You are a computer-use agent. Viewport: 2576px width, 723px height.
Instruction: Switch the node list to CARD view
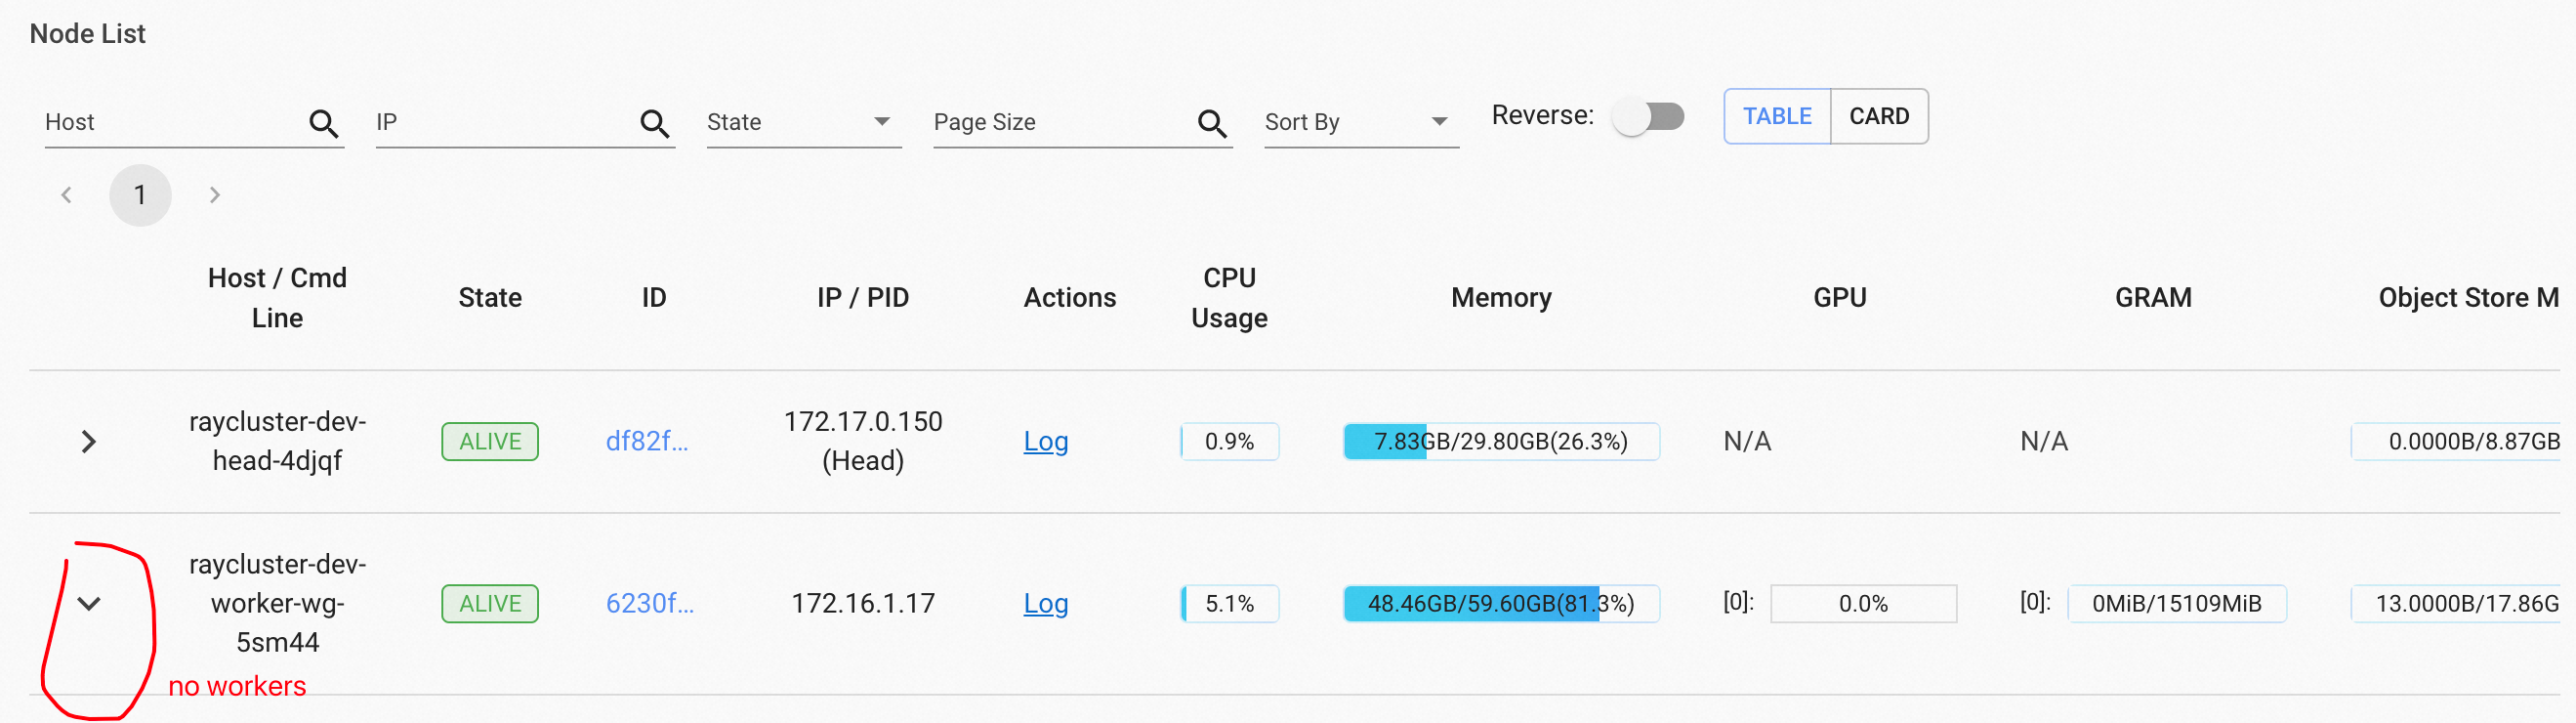pos(1880,116)
